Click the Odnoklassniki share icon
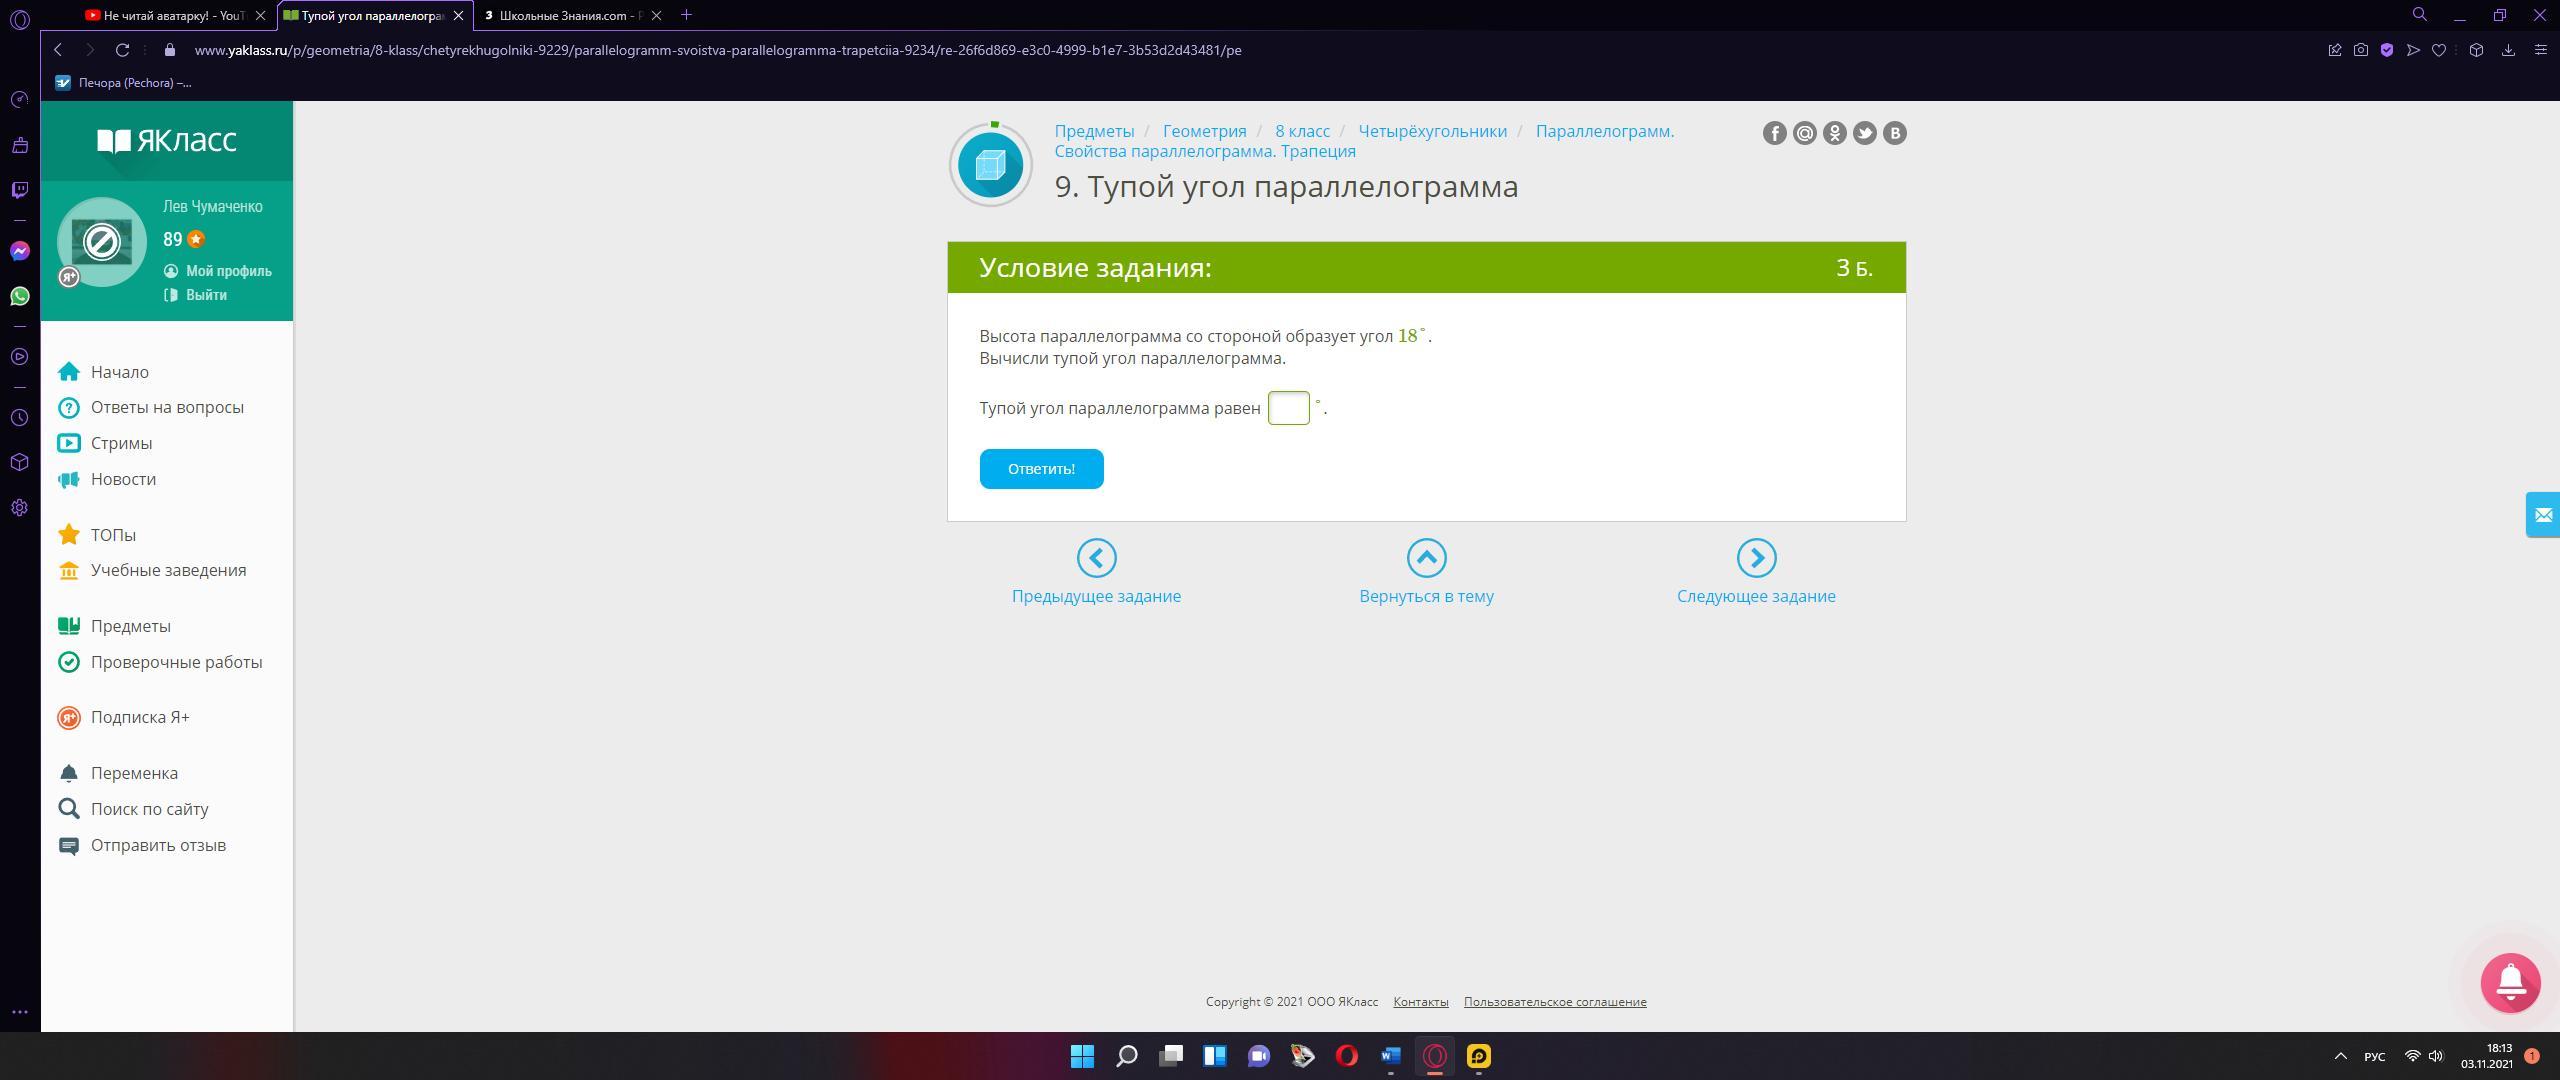The width and height of the screenshot is (2560, 1080). tap(1834, 133)
